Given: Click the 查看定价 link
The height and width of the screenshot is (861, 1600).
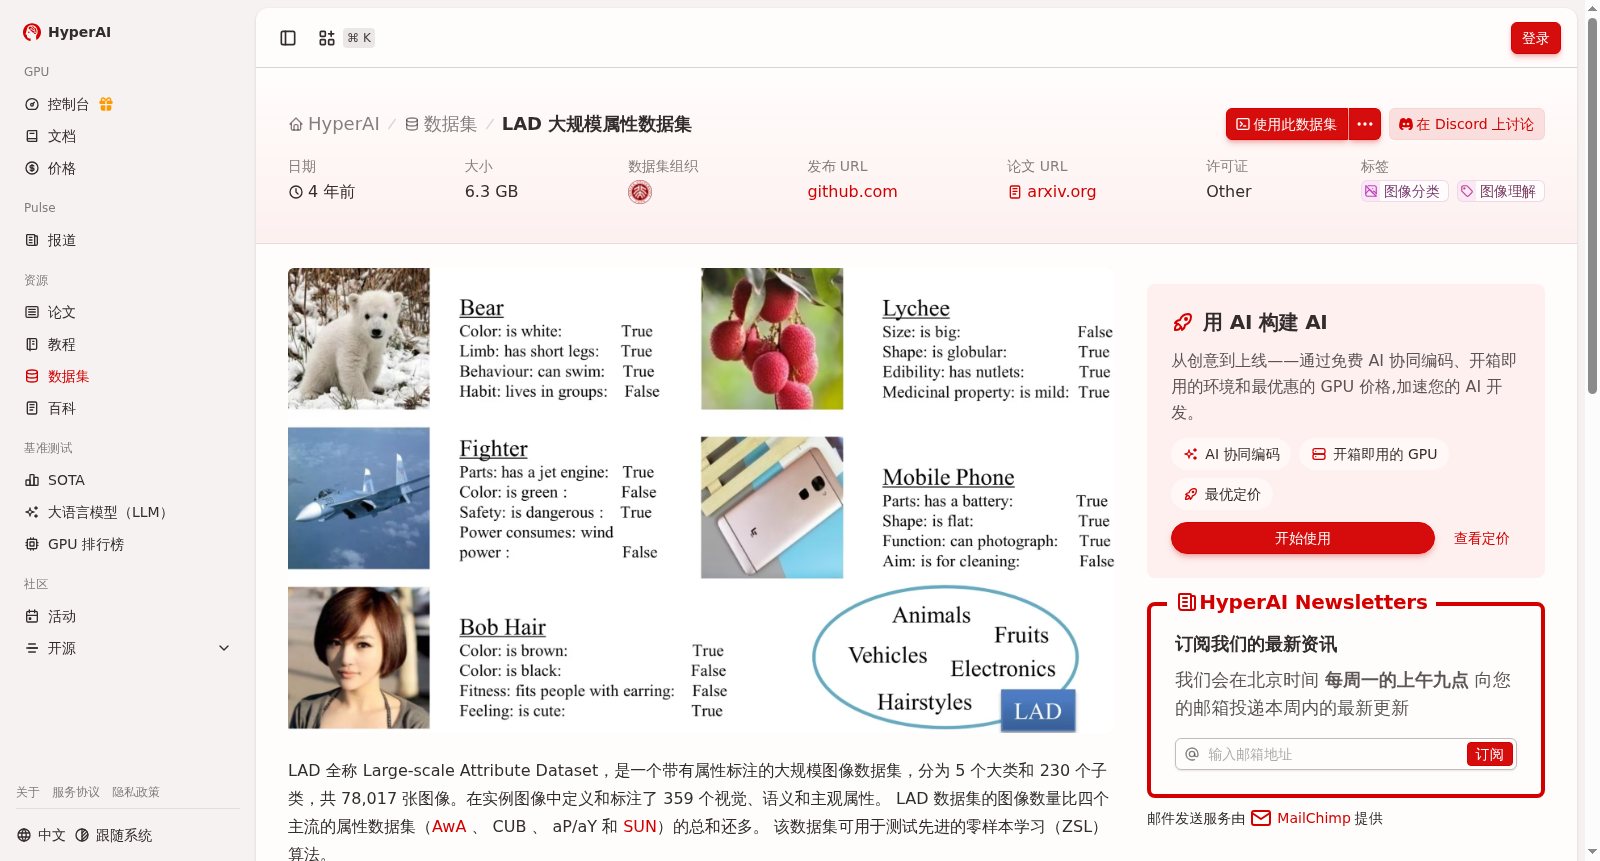Looking at the screenshot, I should [x=1482, y=538].
